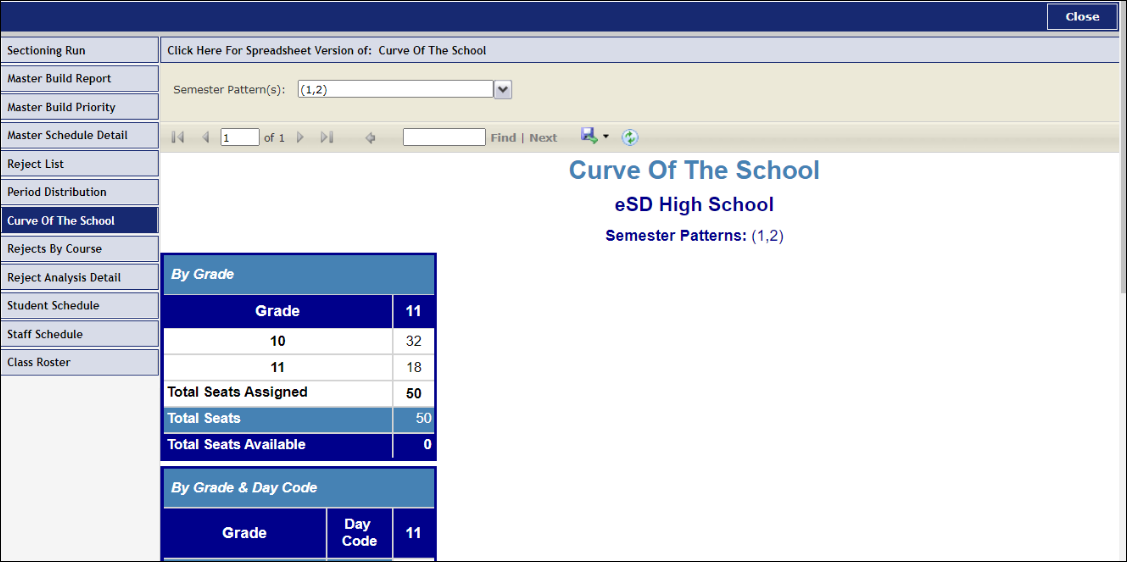The height and width of the screenshot is (562, 1127).
Task: Click the Total Seats Assigned label
Action: [237, 392]
